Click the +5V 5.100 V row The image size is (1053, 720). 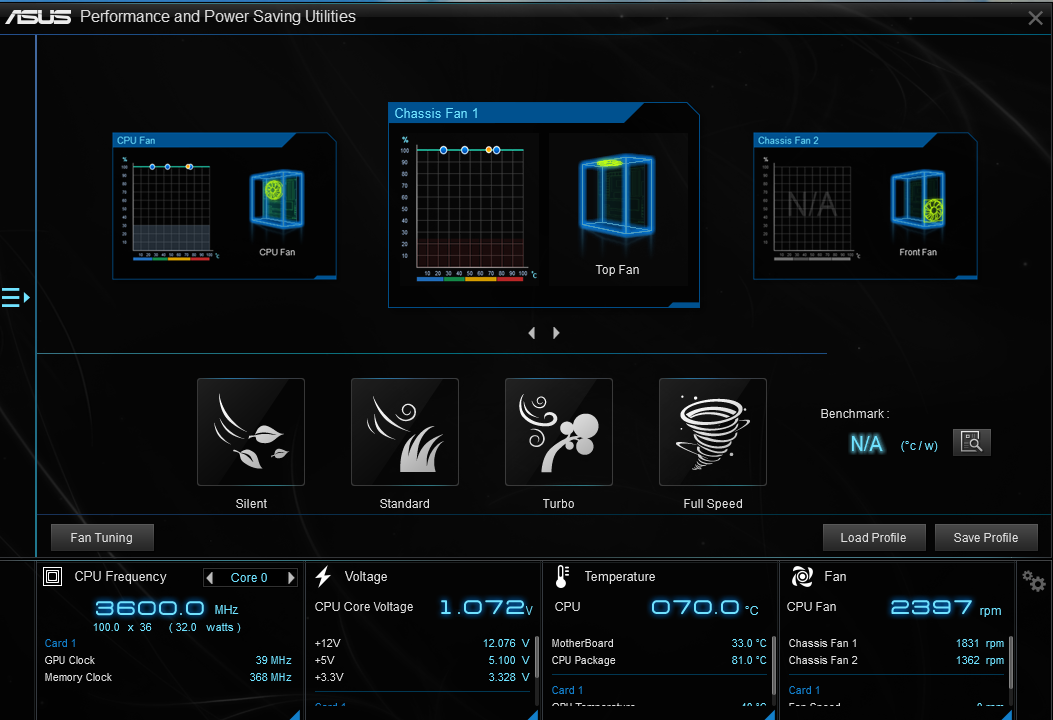coord(422,660)
